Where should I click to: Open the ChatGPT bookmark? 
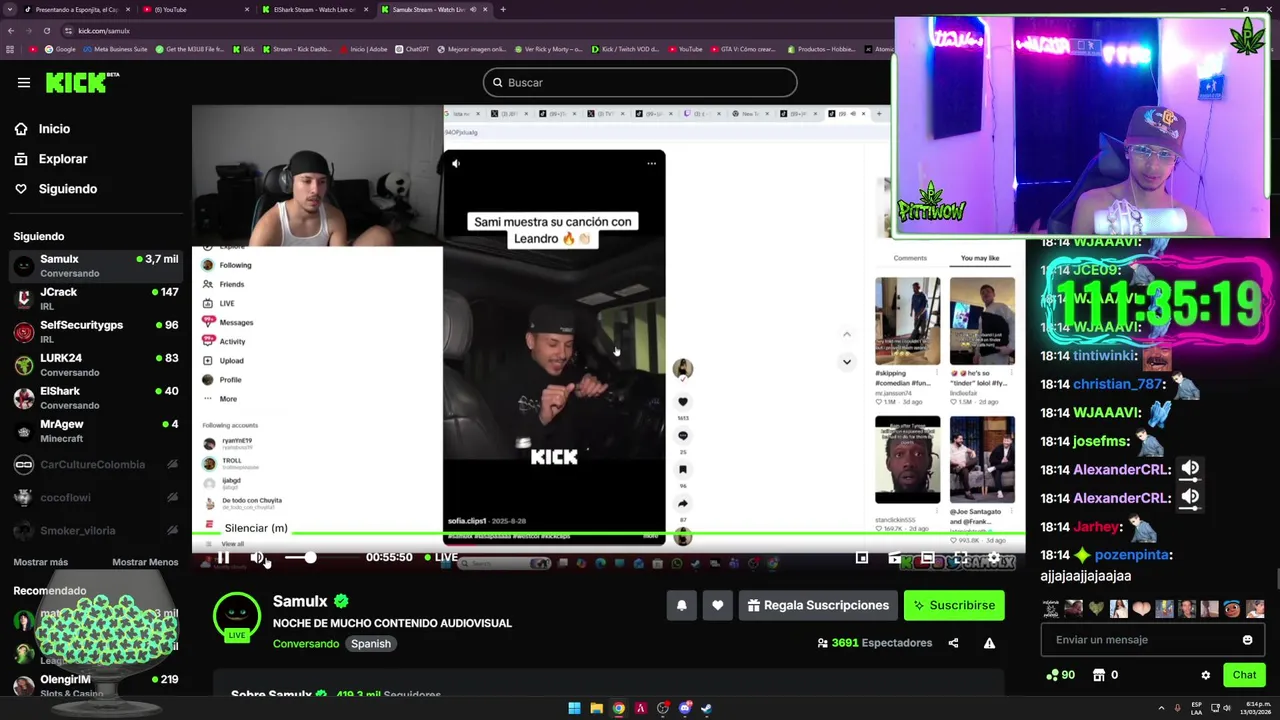[411, 49]
